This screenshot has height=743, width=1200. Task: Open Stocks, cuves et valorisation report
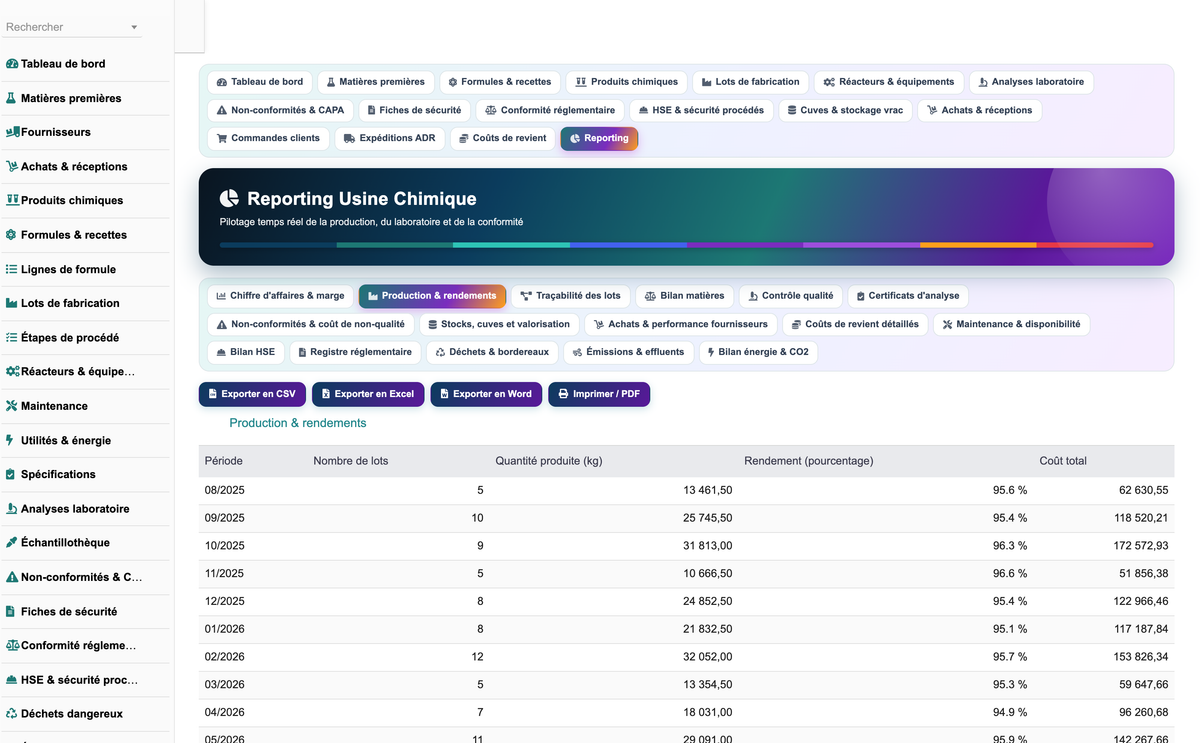[x=498, y=324]
